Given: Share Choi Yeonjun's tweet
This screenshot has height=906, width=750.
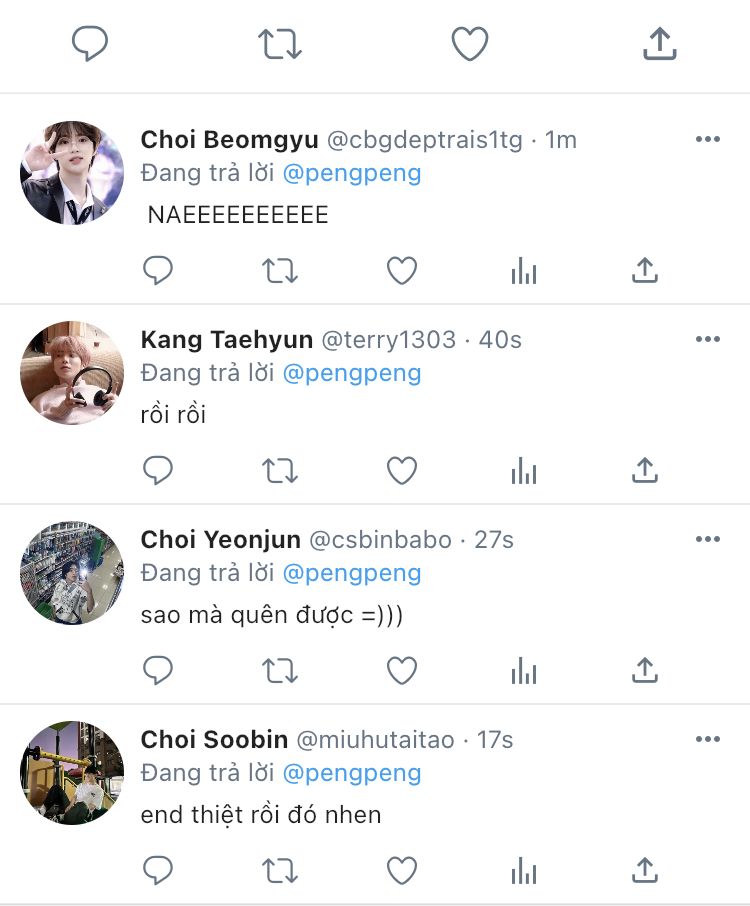Looking at the screenshot, I should pyautogui.click(x=645, y=670).
